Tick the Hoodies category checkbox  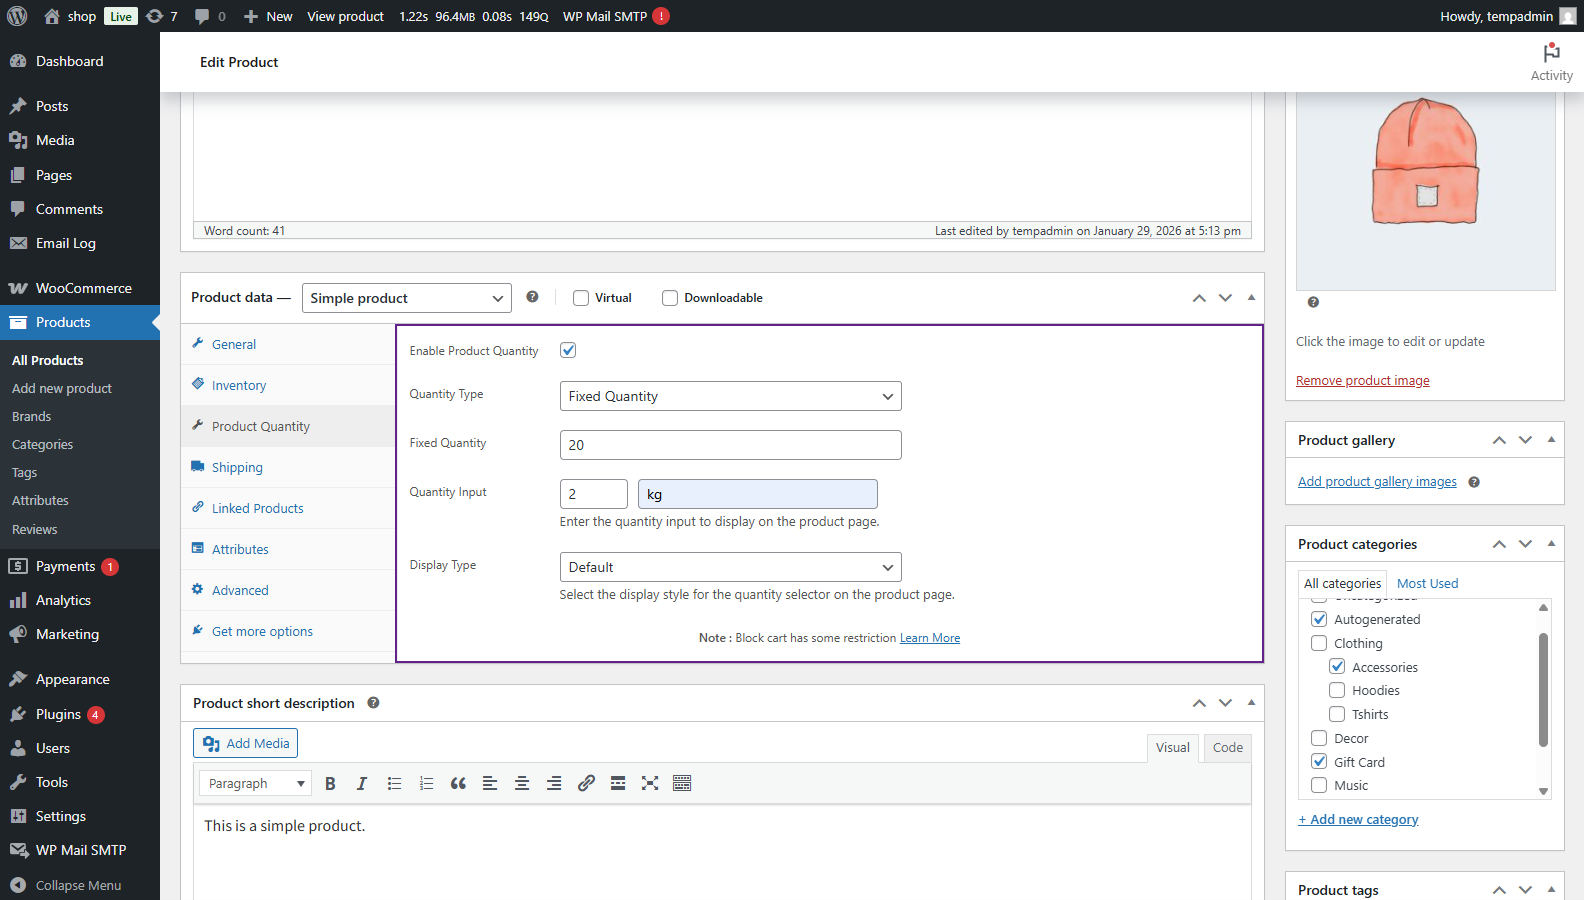point(1337,690)
